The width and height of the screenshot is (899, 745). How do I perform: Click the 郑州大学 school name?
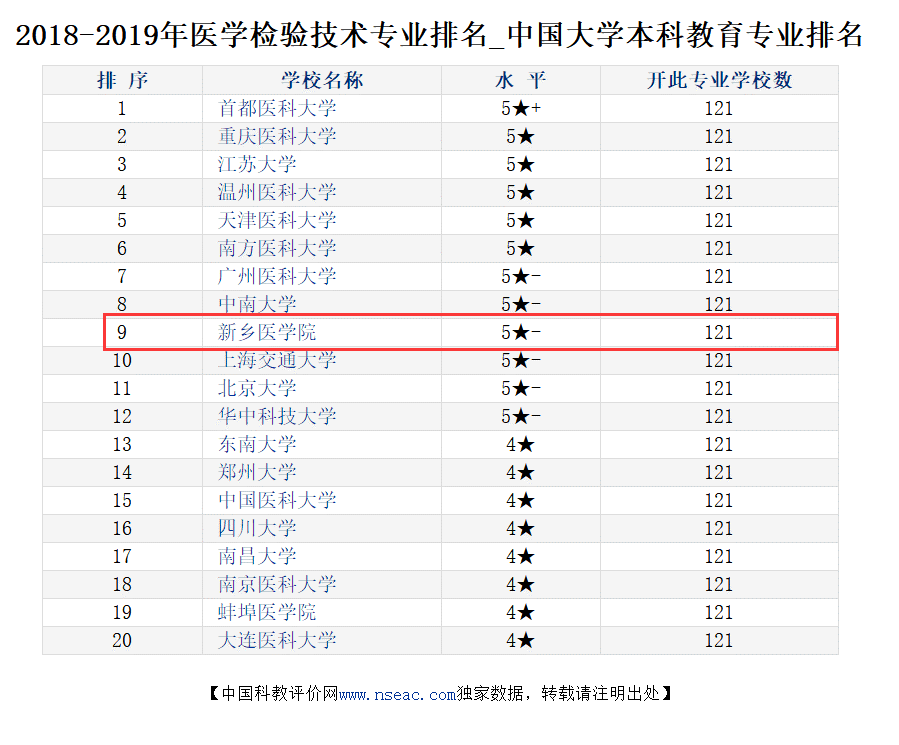257,473
